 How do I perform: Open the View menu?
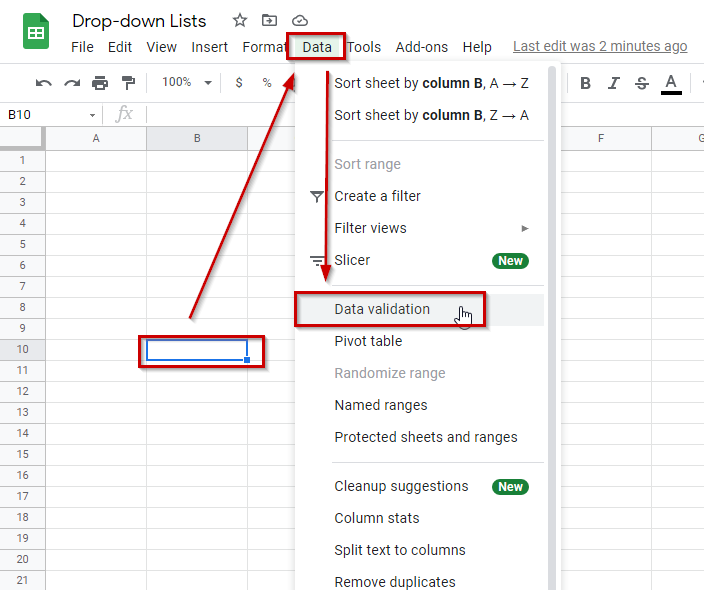(x=162, y=47)
